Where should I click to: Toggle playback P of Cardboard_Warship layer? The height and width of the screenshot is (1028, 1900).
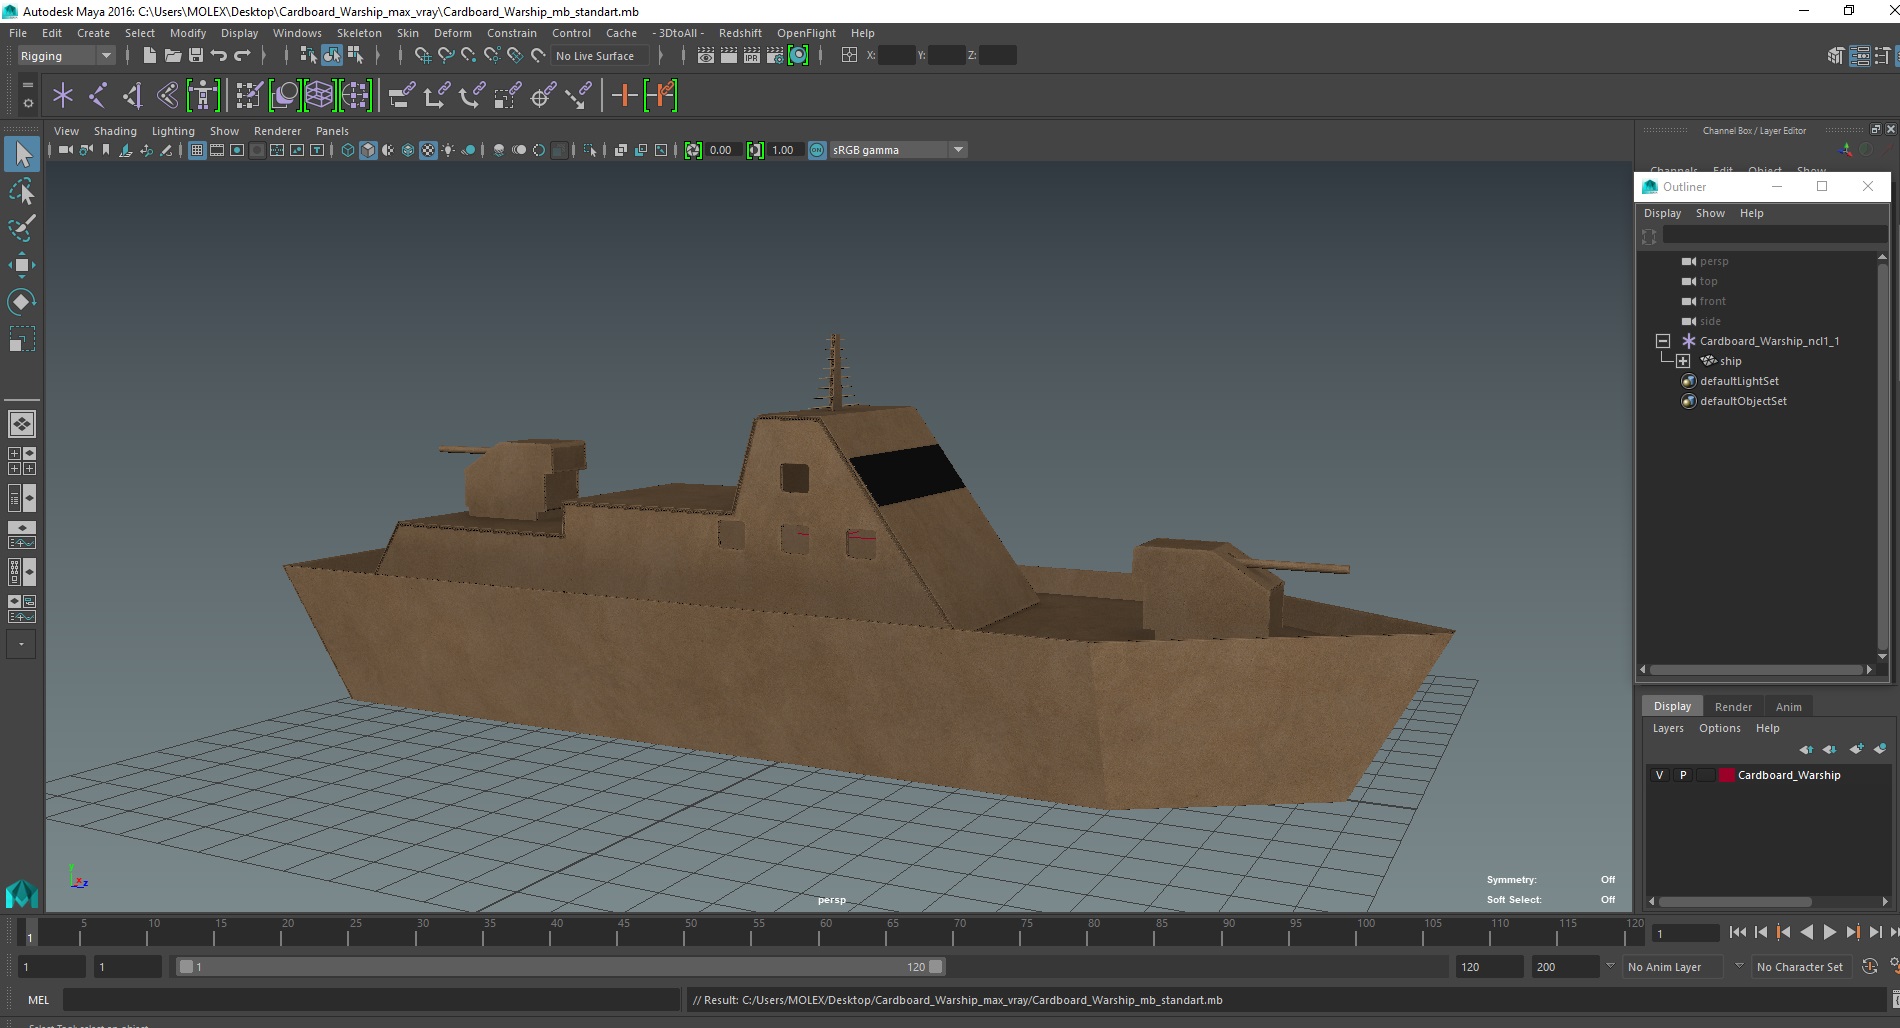coord(1683,775)
